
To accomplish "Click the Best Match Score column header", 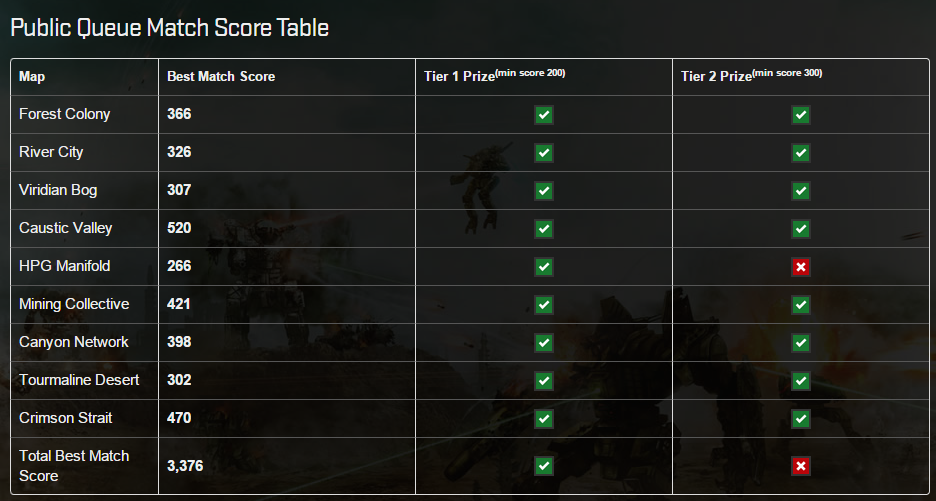I will pyautogui.click(x=221, y=77).
